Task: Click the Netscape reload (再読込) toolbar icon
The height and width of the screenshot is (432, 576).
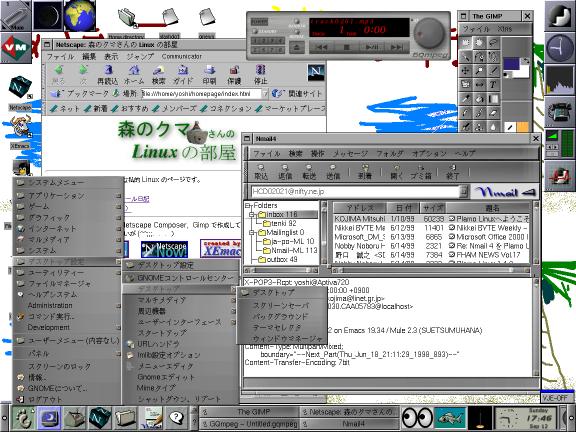Action: point(107,75)
